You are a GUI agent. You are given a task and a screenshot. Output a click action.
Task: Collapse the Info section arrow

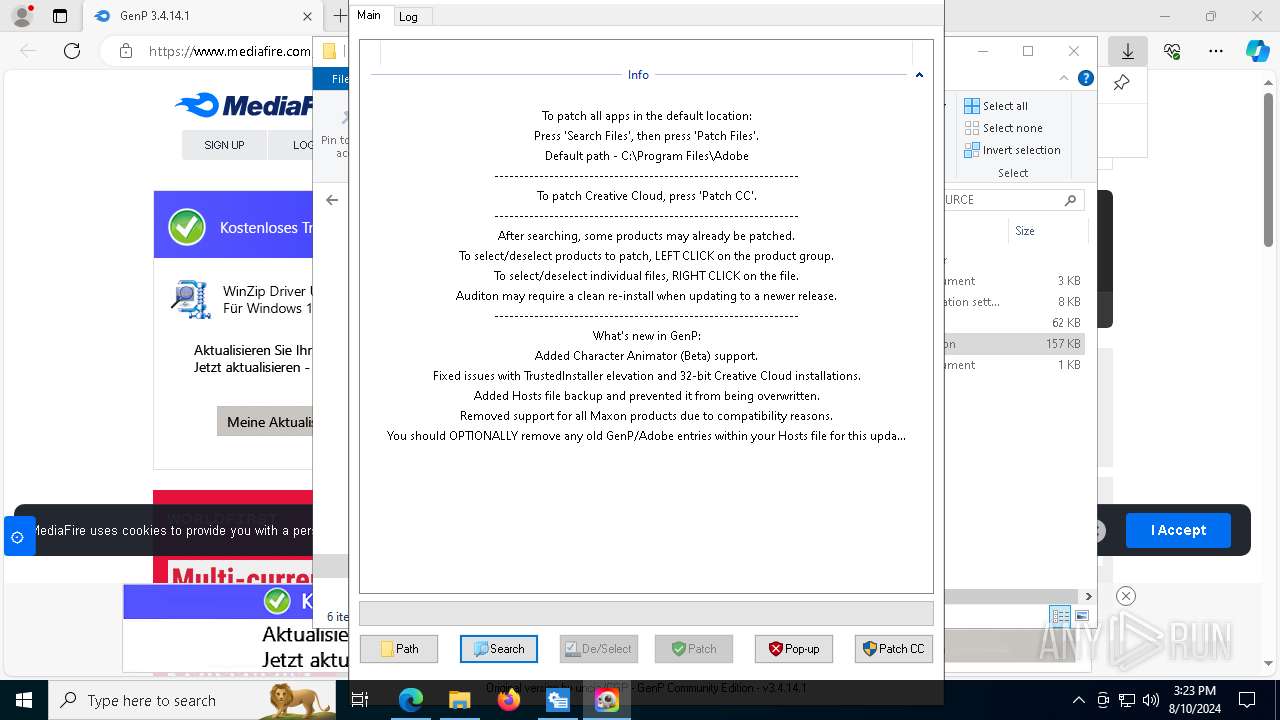click(919, 75)
